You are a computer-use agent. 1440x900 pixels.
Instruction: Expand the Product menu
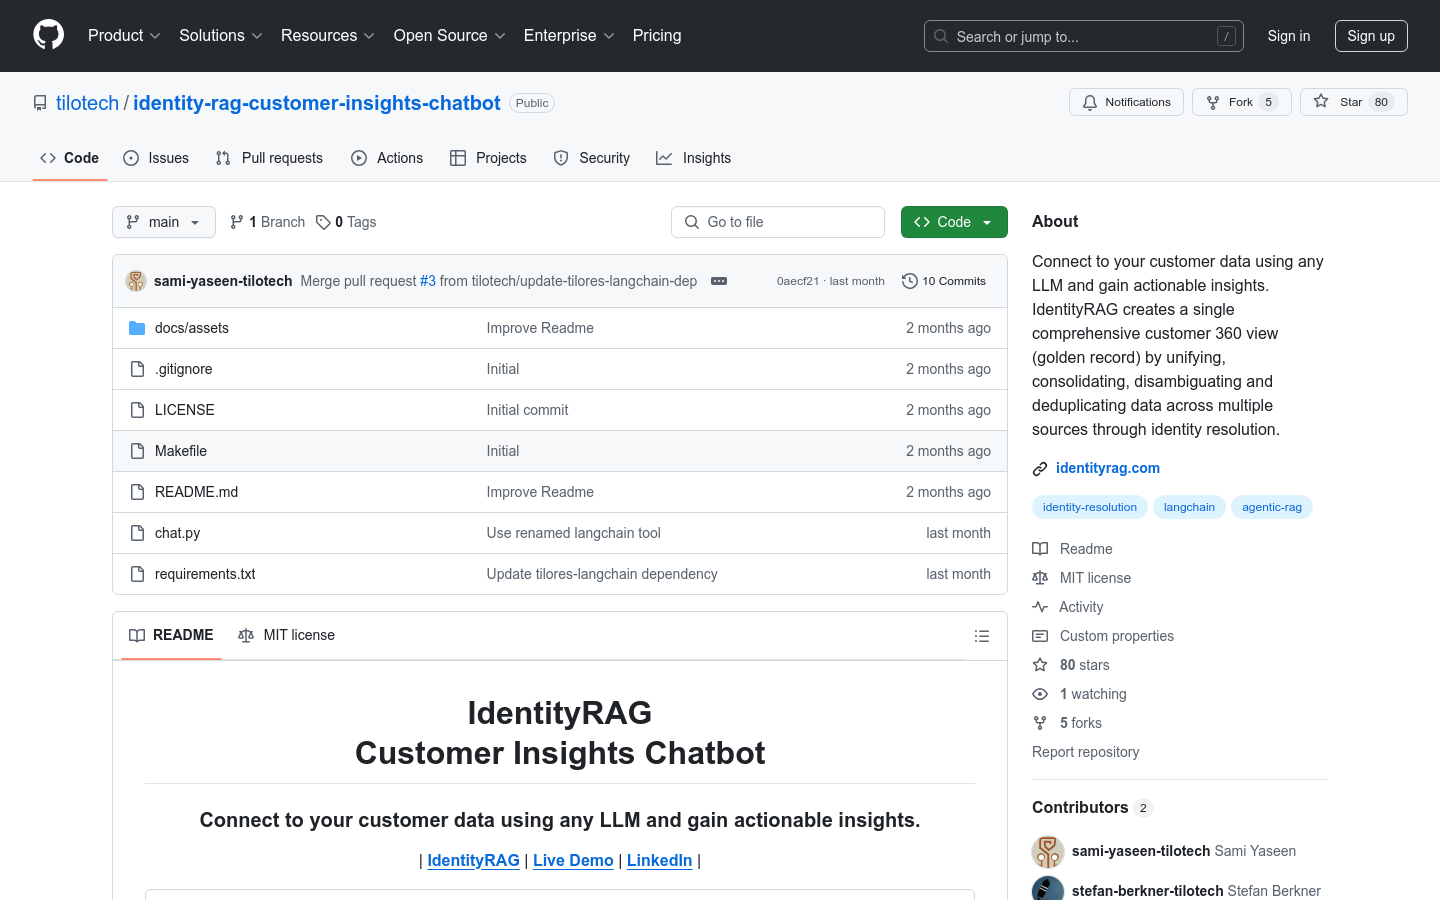124,36
